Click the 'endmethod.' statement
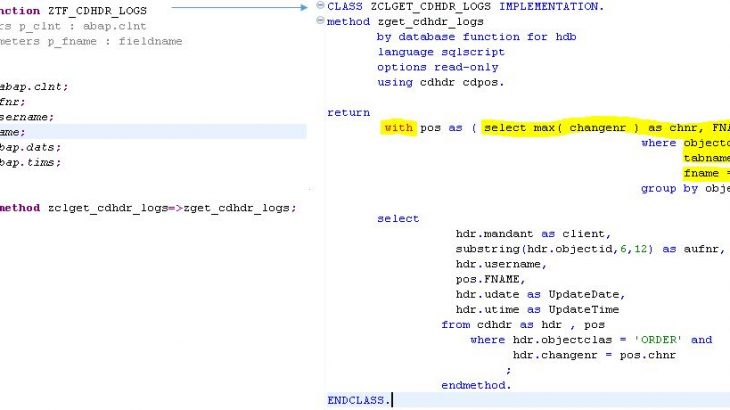Viewport: 730px width, 410px height. click(x=476, y=385)
